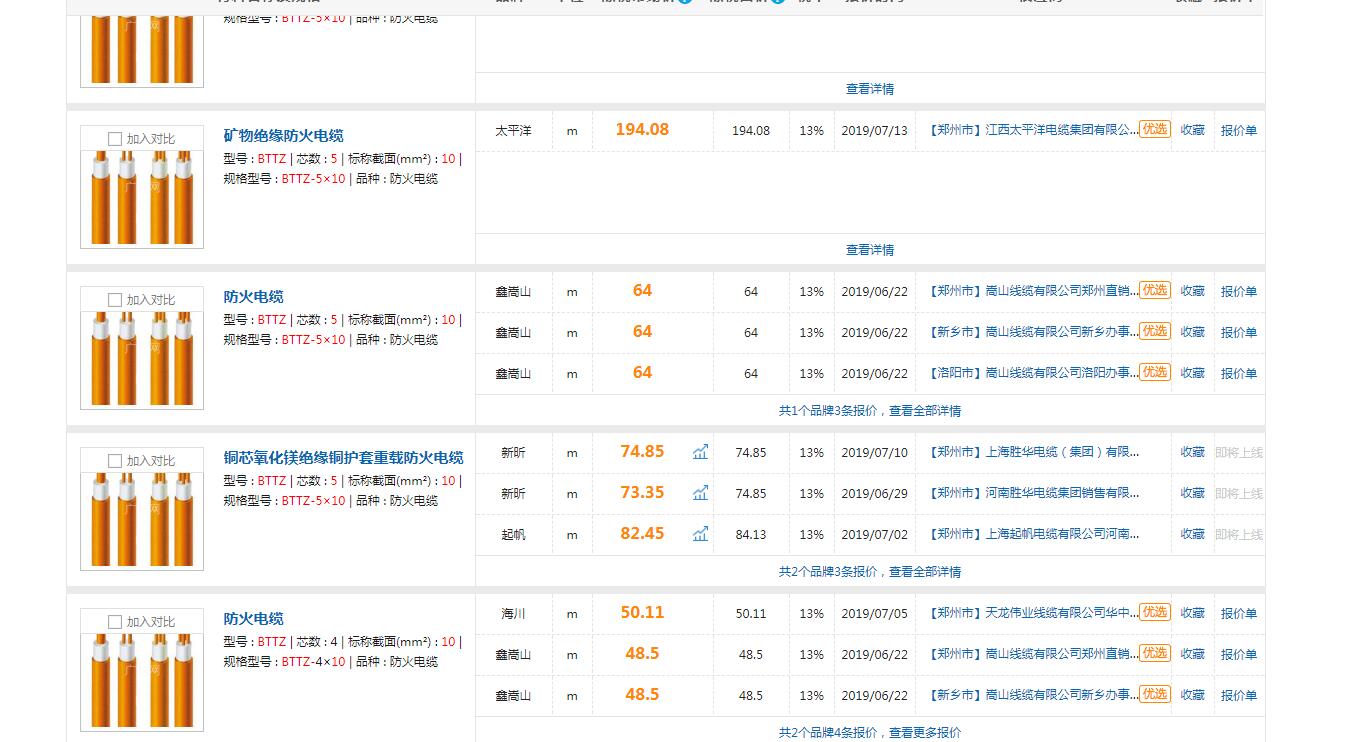The width and height of the screenshot is (1369, 742).
Task: Click 优选 badge on 天龙伟业线缆 row
Action: (1155, 612)
